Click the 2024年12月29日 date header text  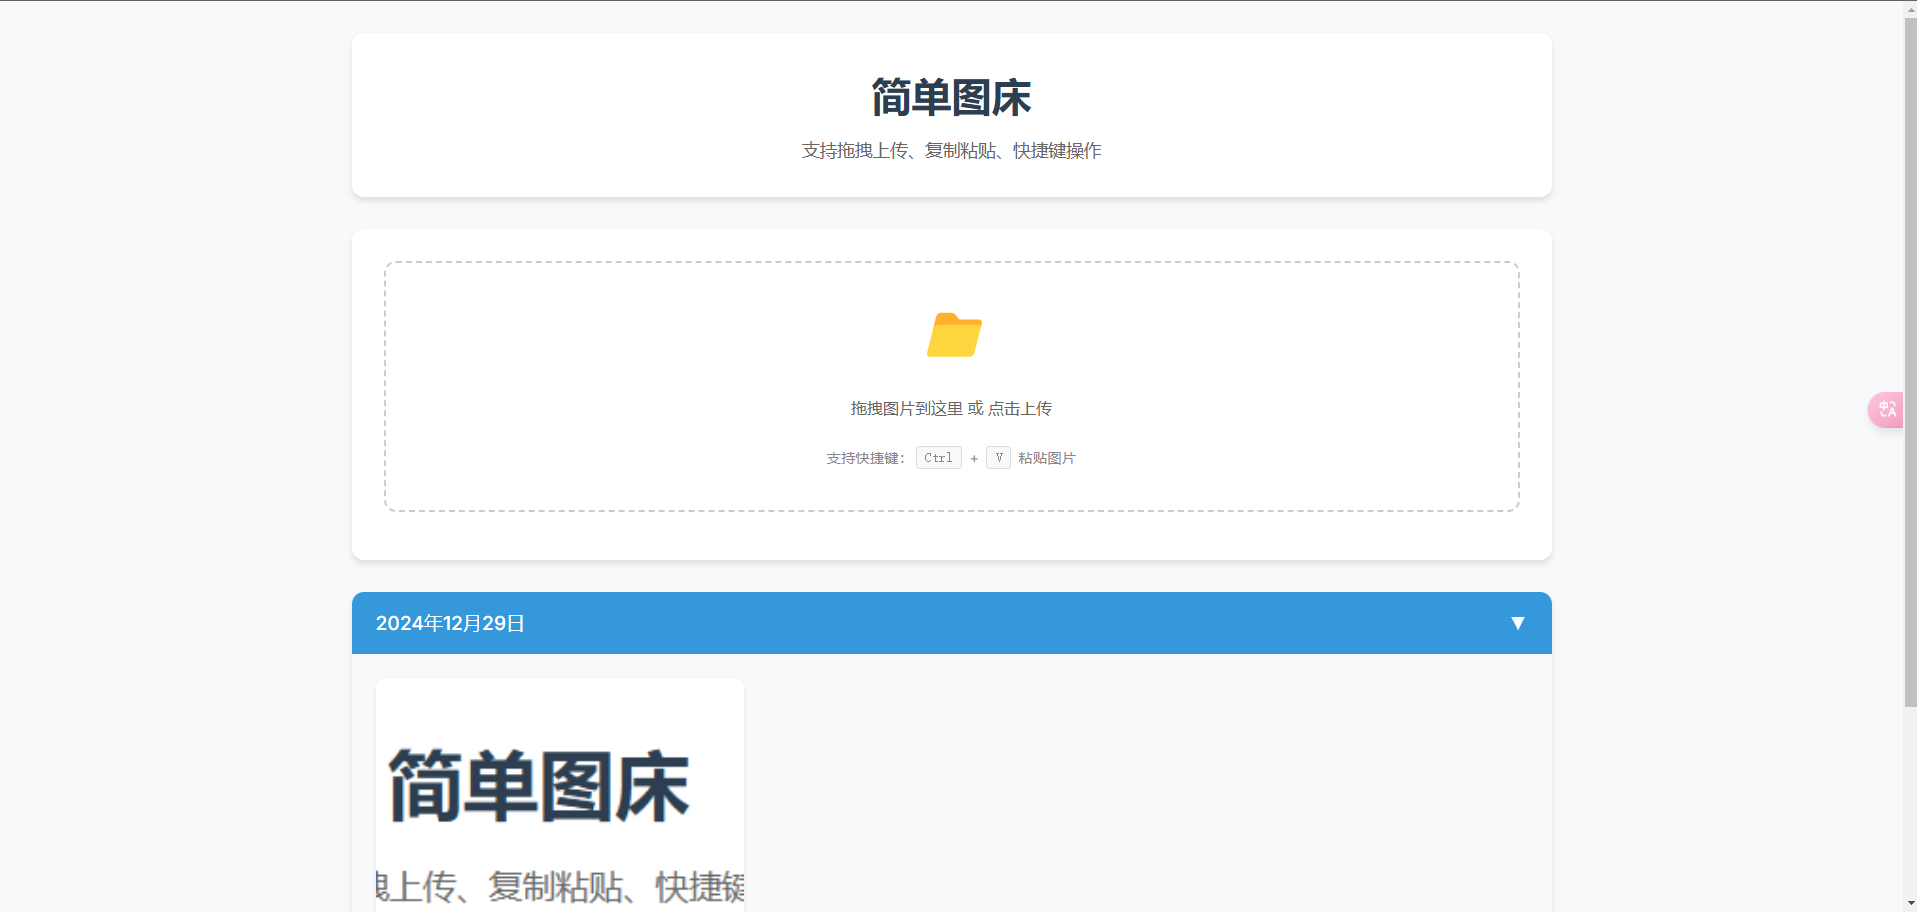pos(450,624)
